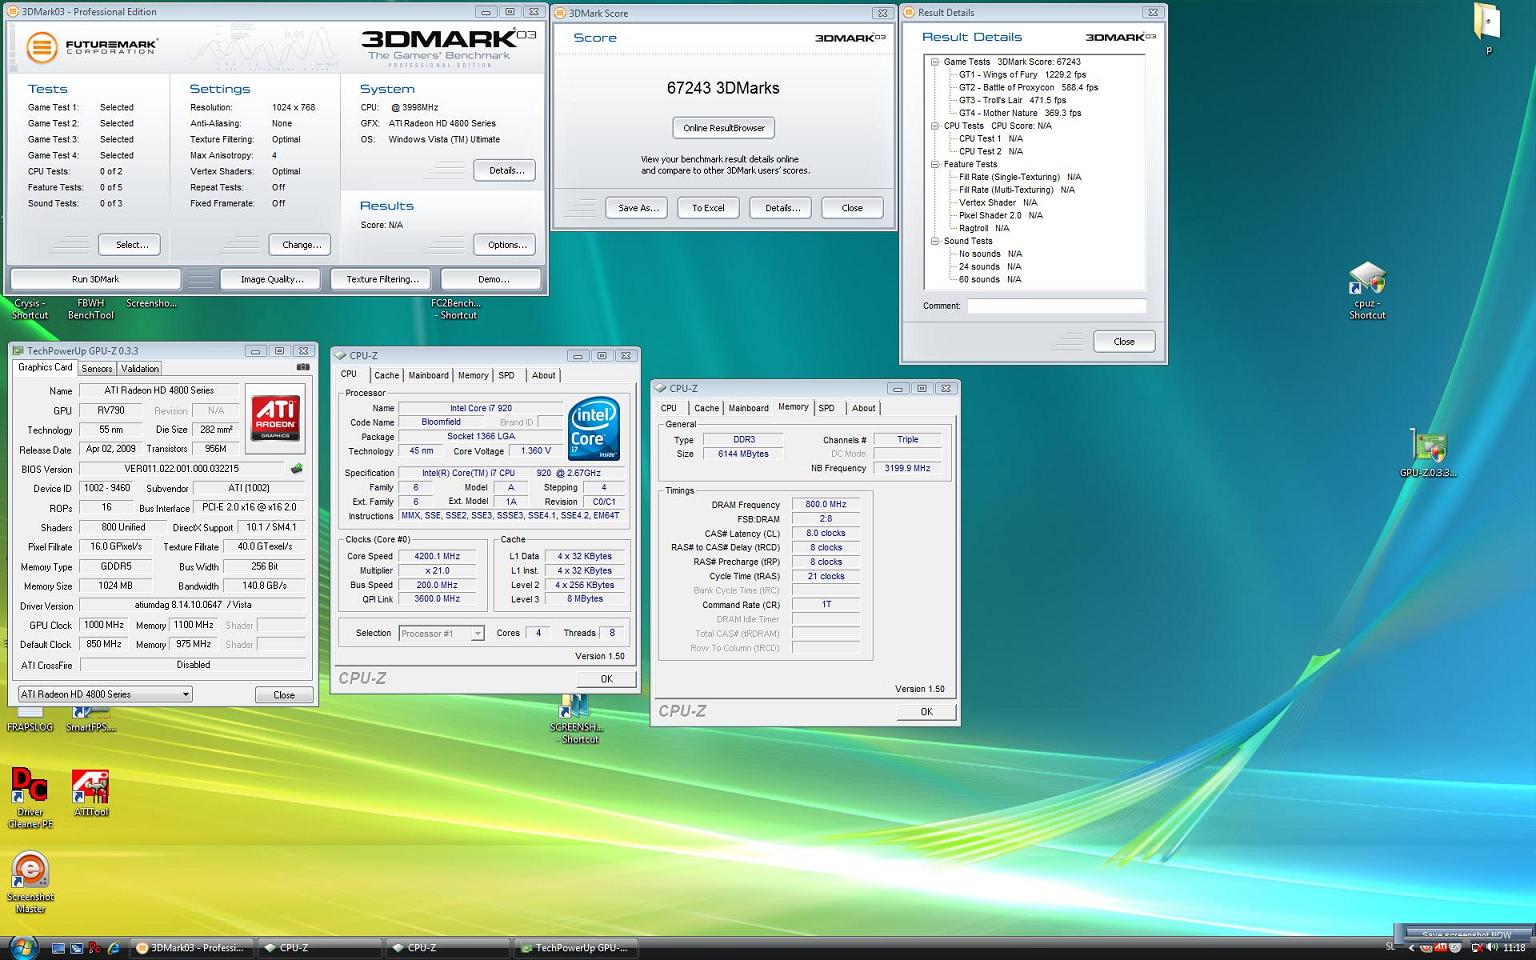Open the ATITool desktop icon
The image size is (1536, 960).
(91, 793)
